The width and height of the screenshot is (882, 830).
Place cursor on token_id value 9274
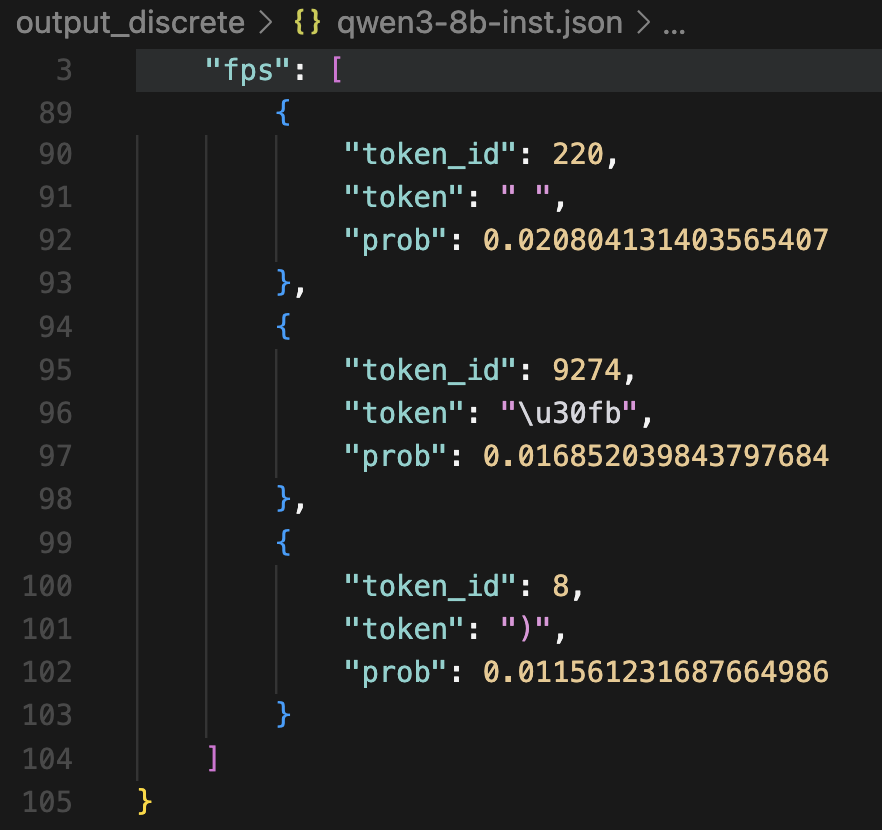point(587,370)
